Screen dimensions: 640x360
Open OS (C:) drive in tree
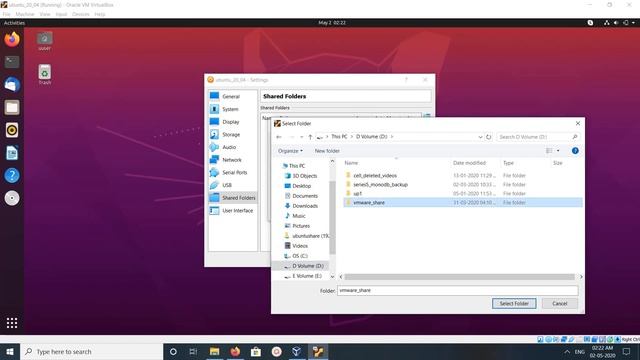tap(300, 256)
